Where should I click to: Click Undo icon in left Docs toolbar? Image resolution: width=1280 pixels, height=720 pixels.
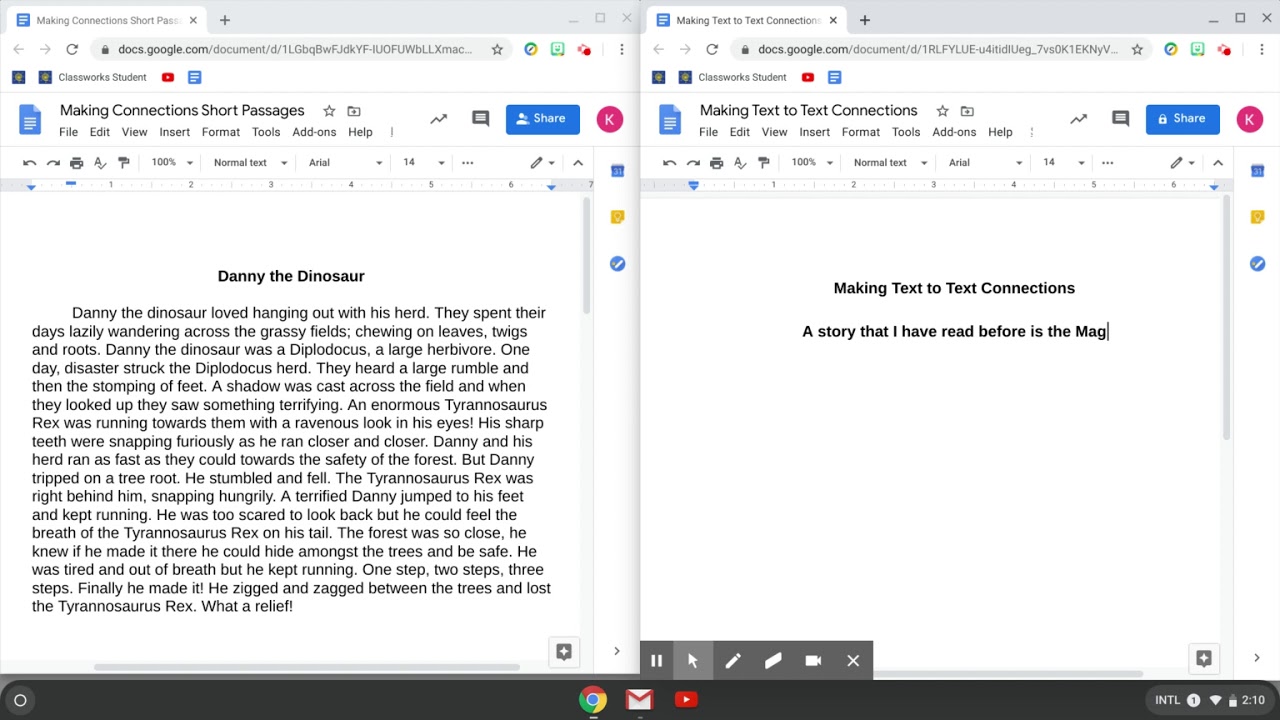click(30, 163)
